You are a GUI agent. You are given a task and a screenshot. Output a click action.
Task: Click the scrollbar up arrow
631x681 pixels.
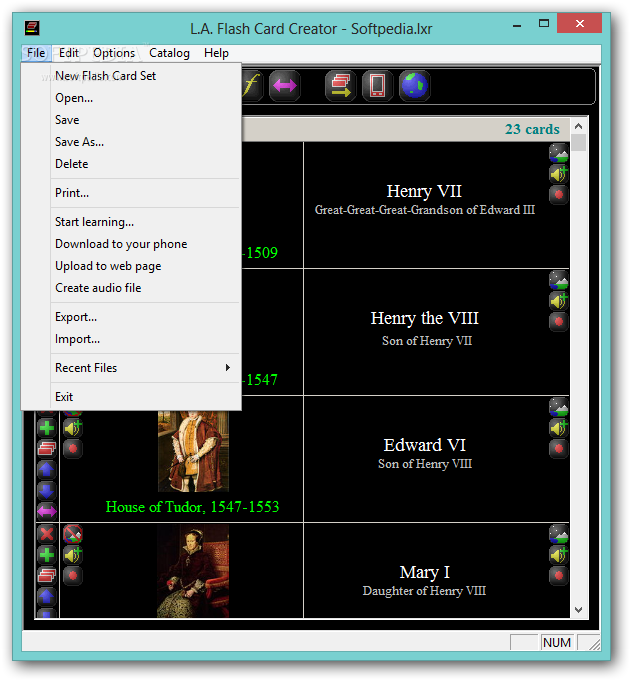tap(578, 126)
